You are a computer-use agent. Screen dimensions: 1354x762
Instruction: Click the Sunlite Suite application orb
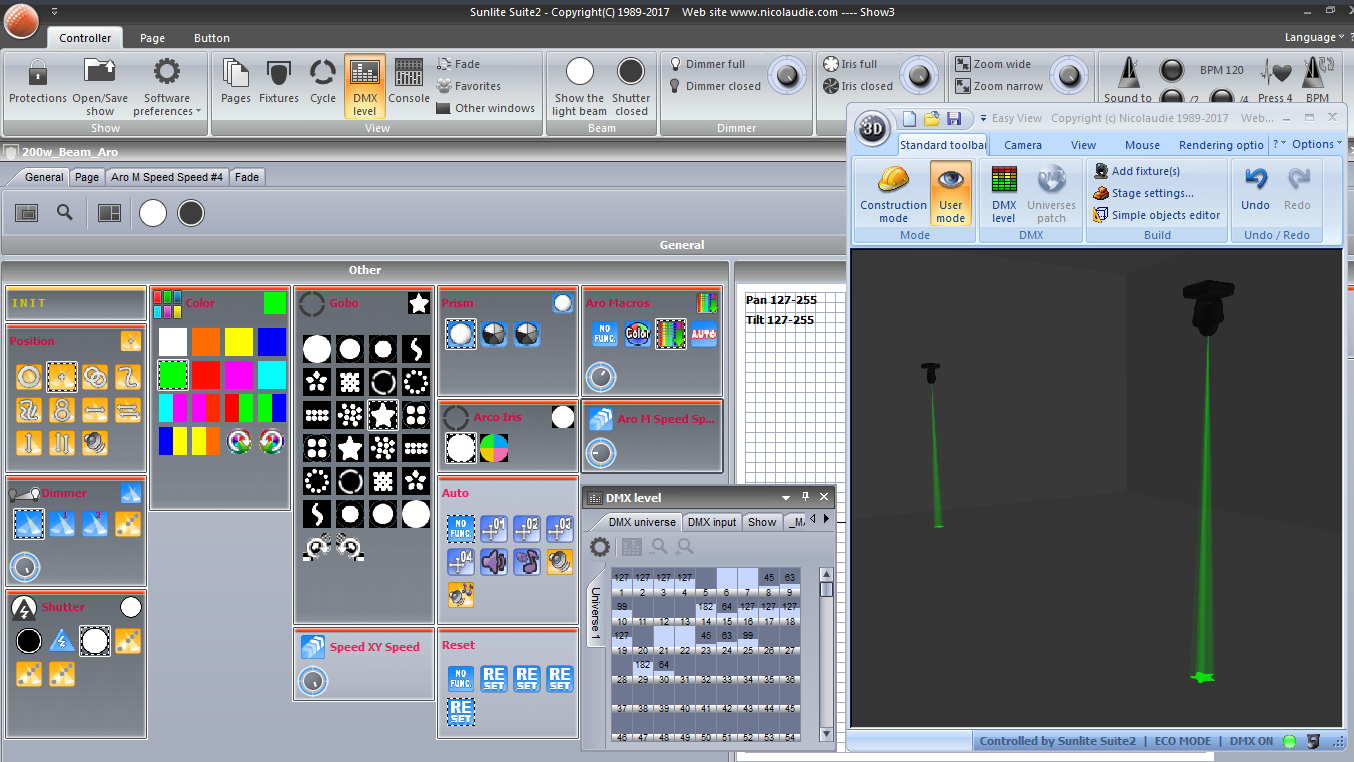[21, 21]
